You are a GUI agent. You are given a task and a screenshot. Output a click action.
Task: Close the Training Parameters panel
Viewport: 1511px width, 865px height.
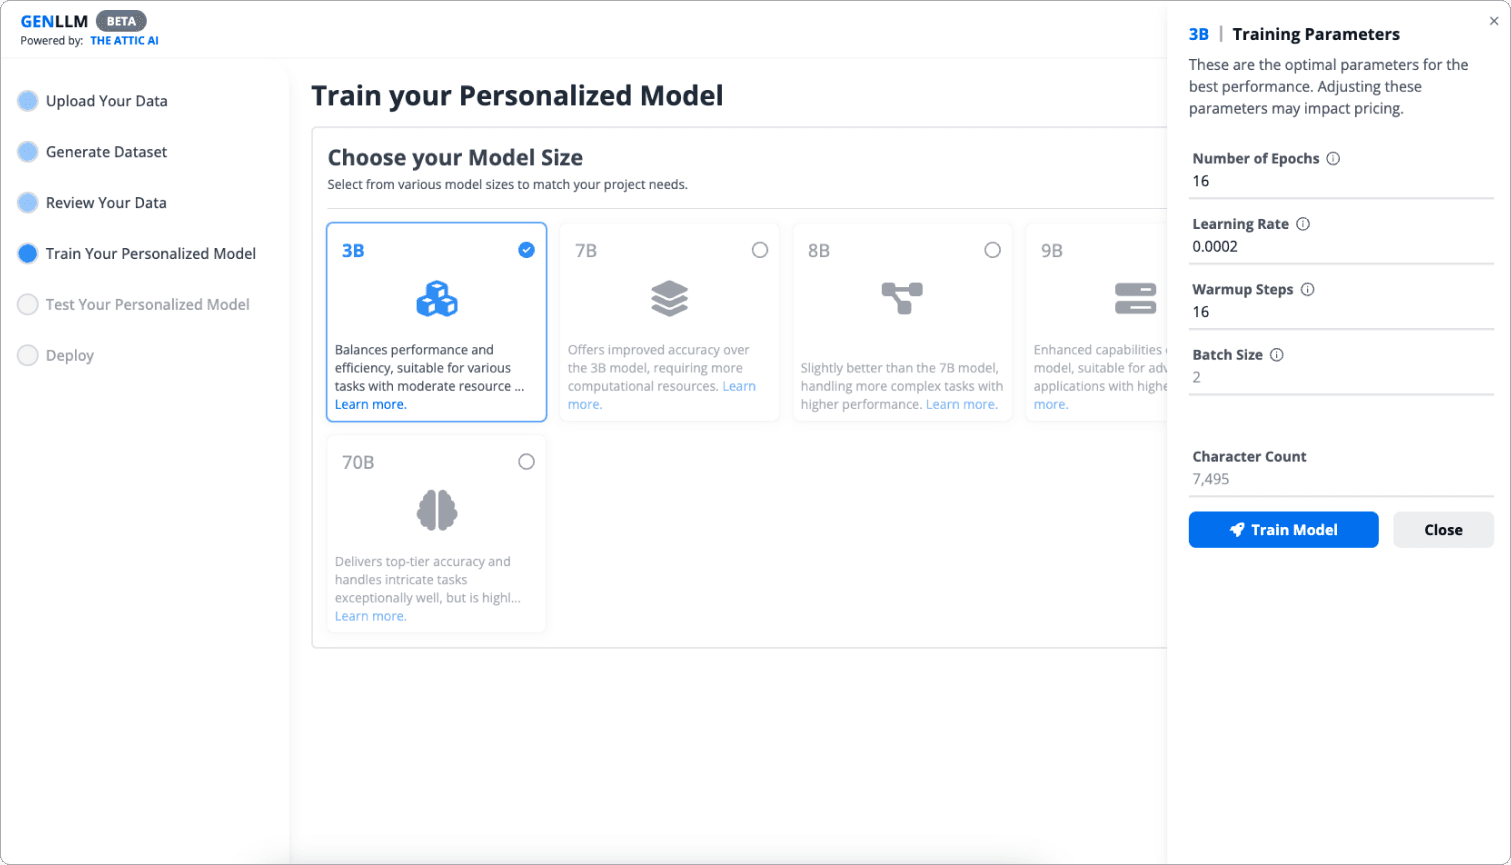[1443, 529]
